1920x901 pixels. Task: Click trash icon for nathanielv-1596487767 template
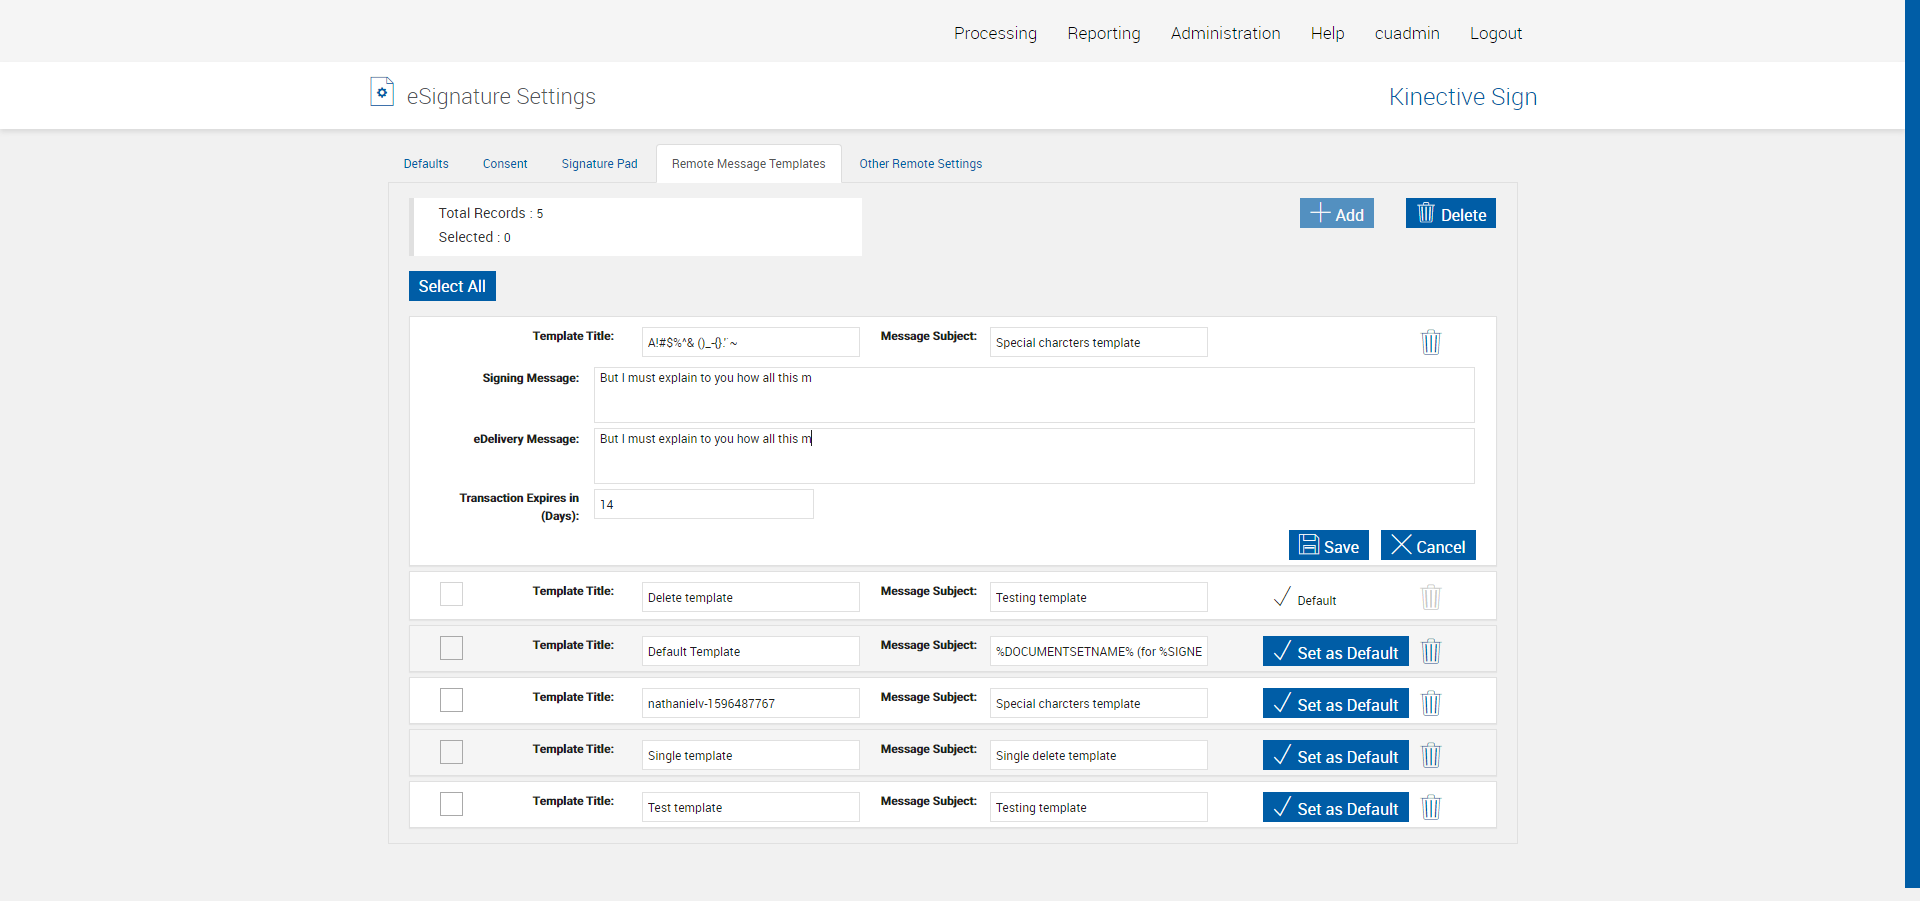1431,704
